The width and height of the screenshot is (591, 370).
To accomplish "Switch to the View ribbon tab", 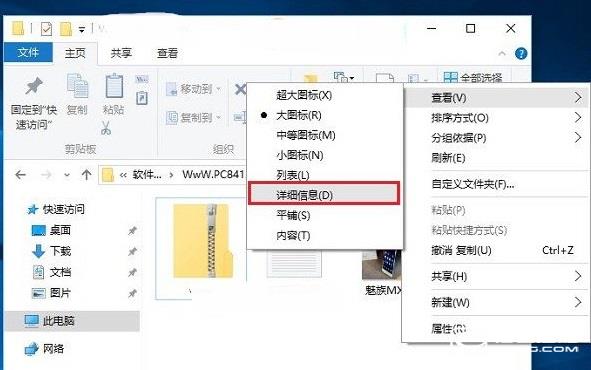I will [x=167, y=53].
